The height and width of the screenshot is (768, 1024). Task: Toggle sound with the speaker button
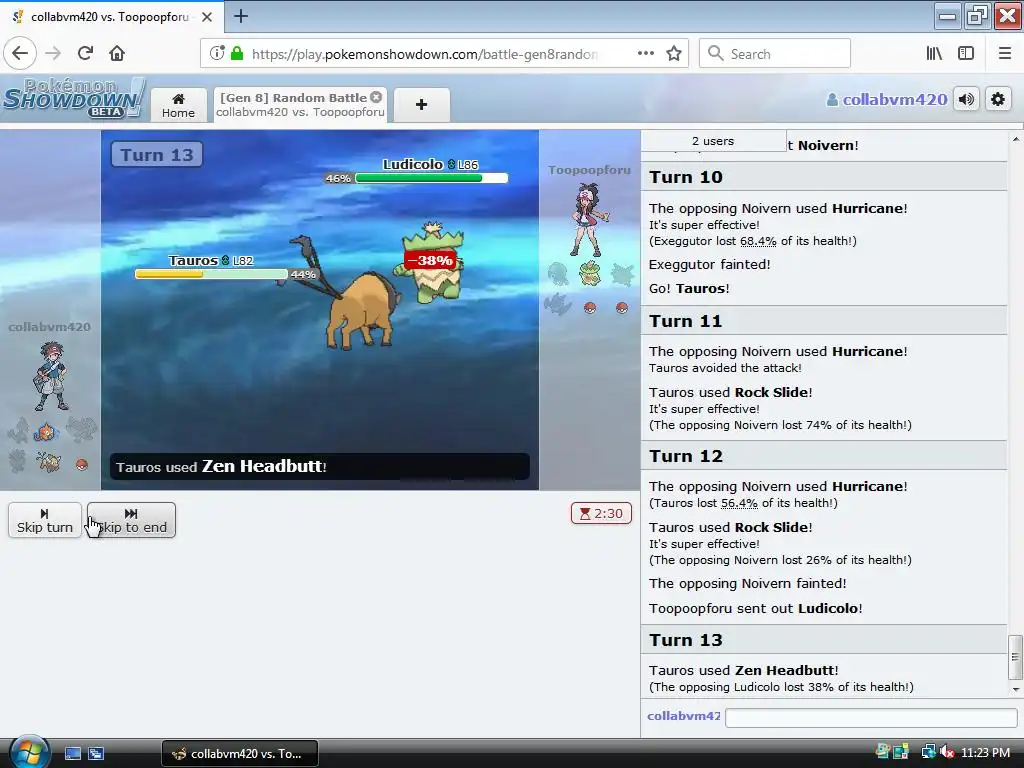point(967,99)
